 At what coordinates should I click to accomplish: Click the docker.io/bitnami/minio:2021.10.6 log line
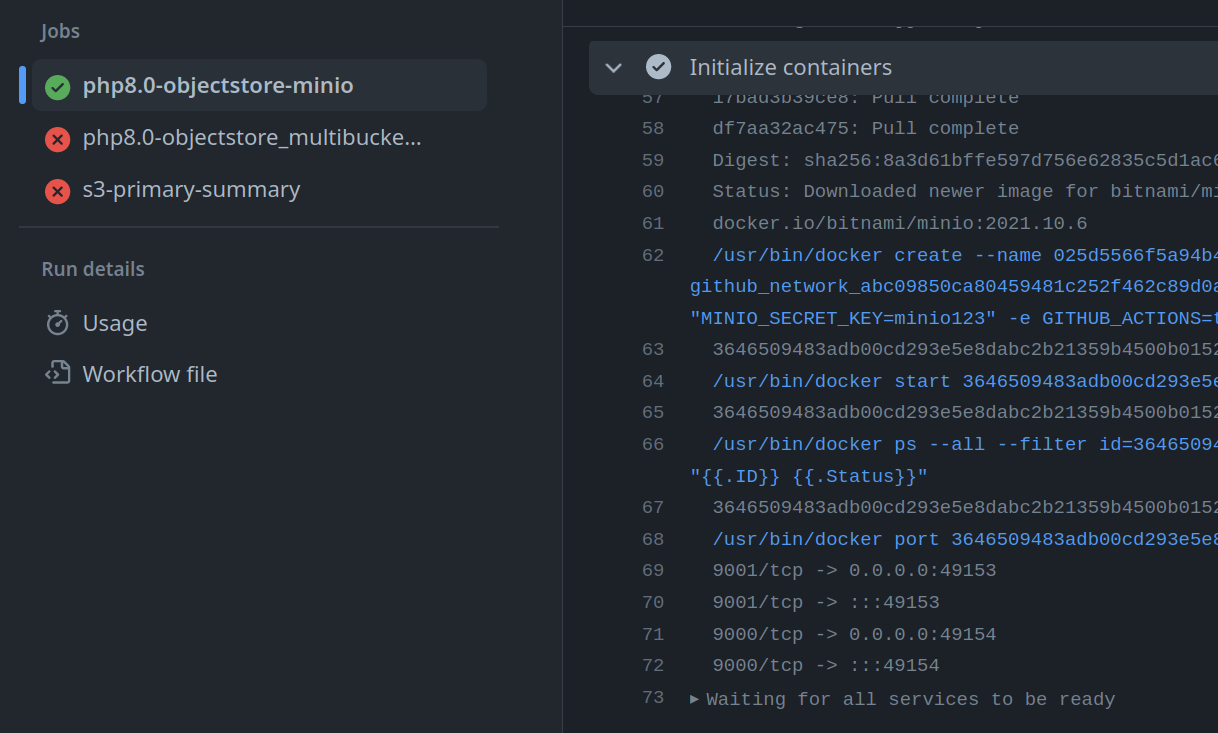pyautogui.click(x=899, y=223)
